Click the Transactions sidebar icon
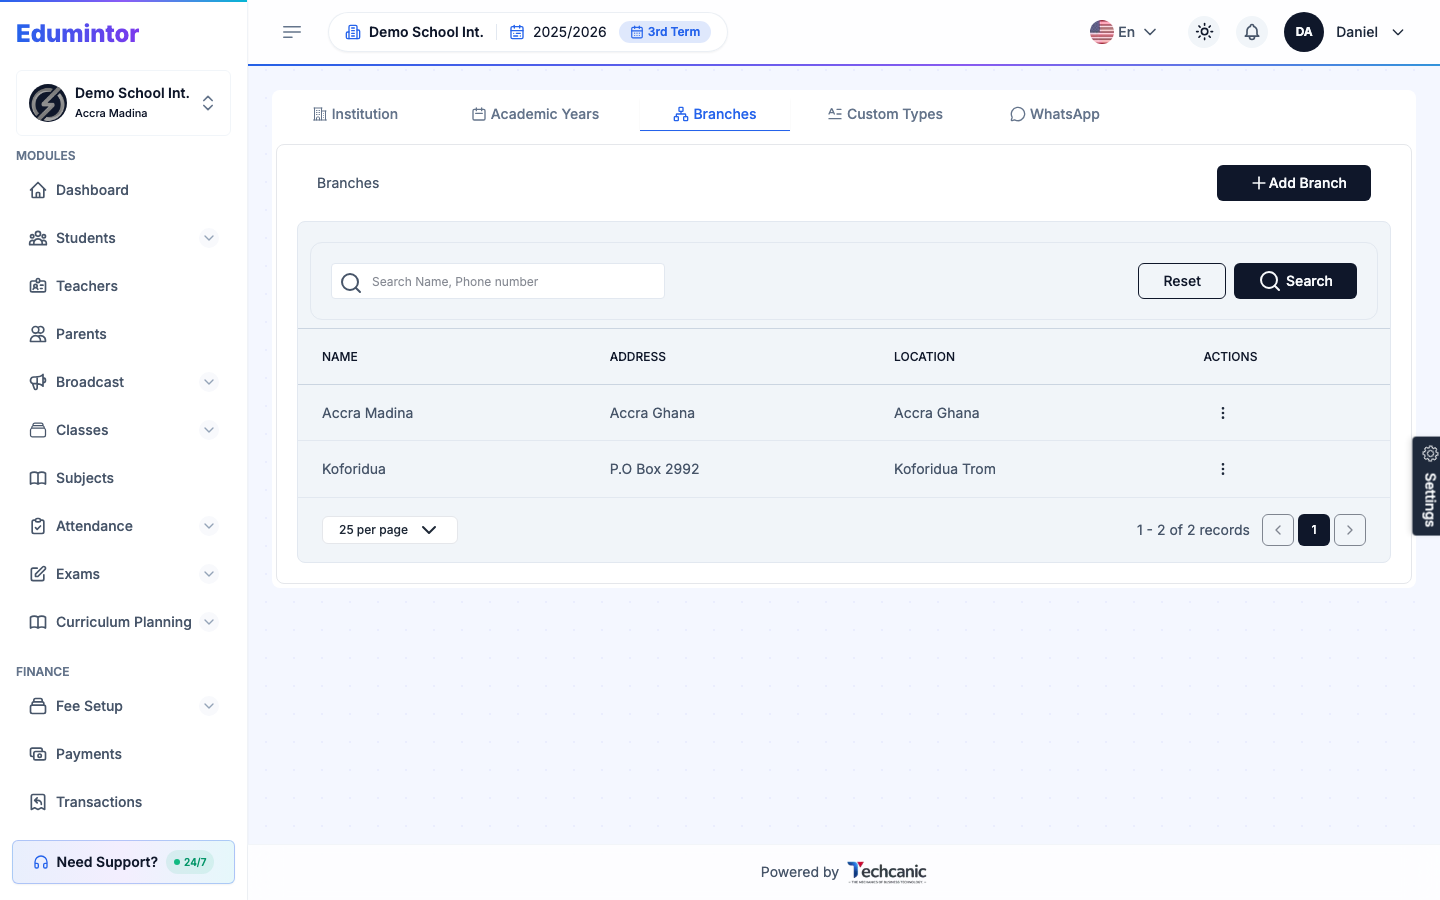This screenshot has width=1440, height=900. [x=38, y=802]
